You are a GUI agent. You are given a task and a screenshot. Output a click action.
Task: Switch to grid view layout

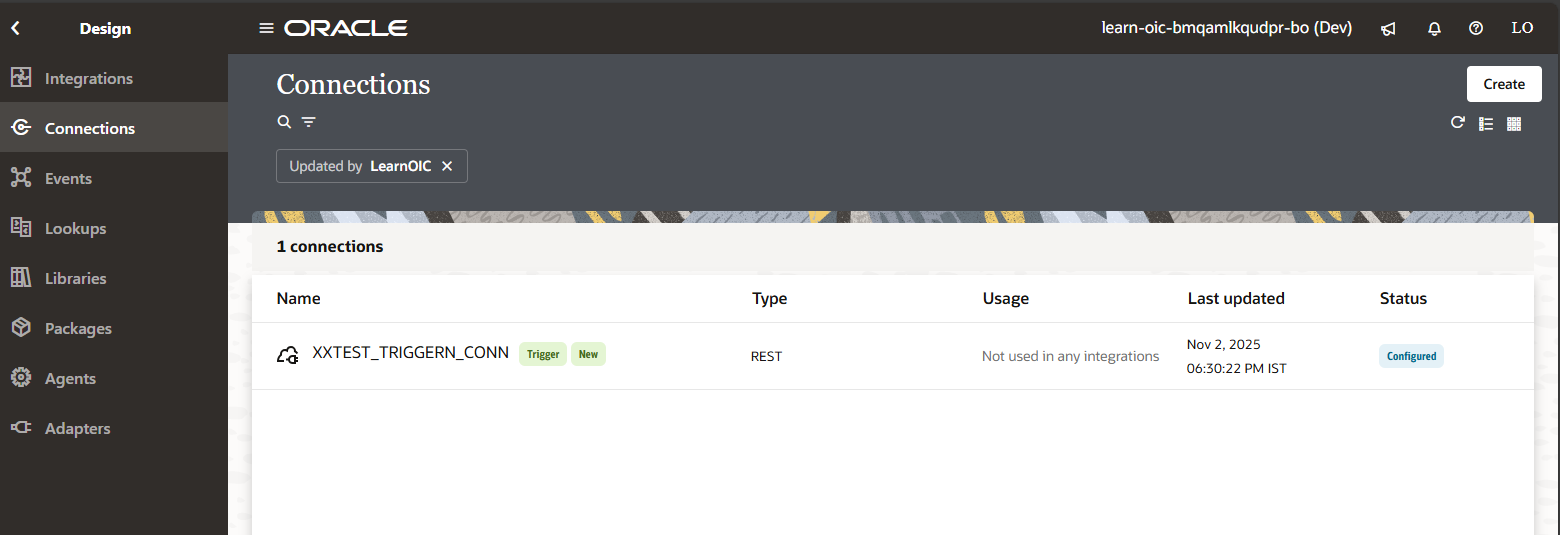[1514, 124]
